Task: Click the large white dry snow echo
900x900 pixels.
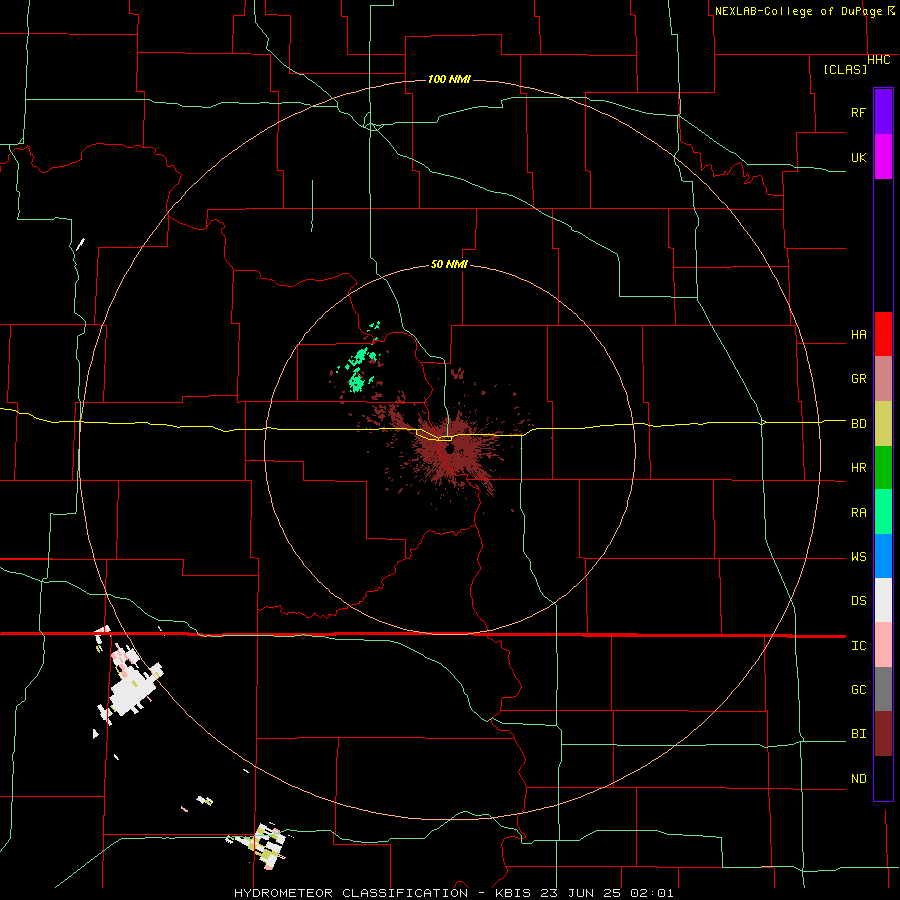Action: [133, 689]
